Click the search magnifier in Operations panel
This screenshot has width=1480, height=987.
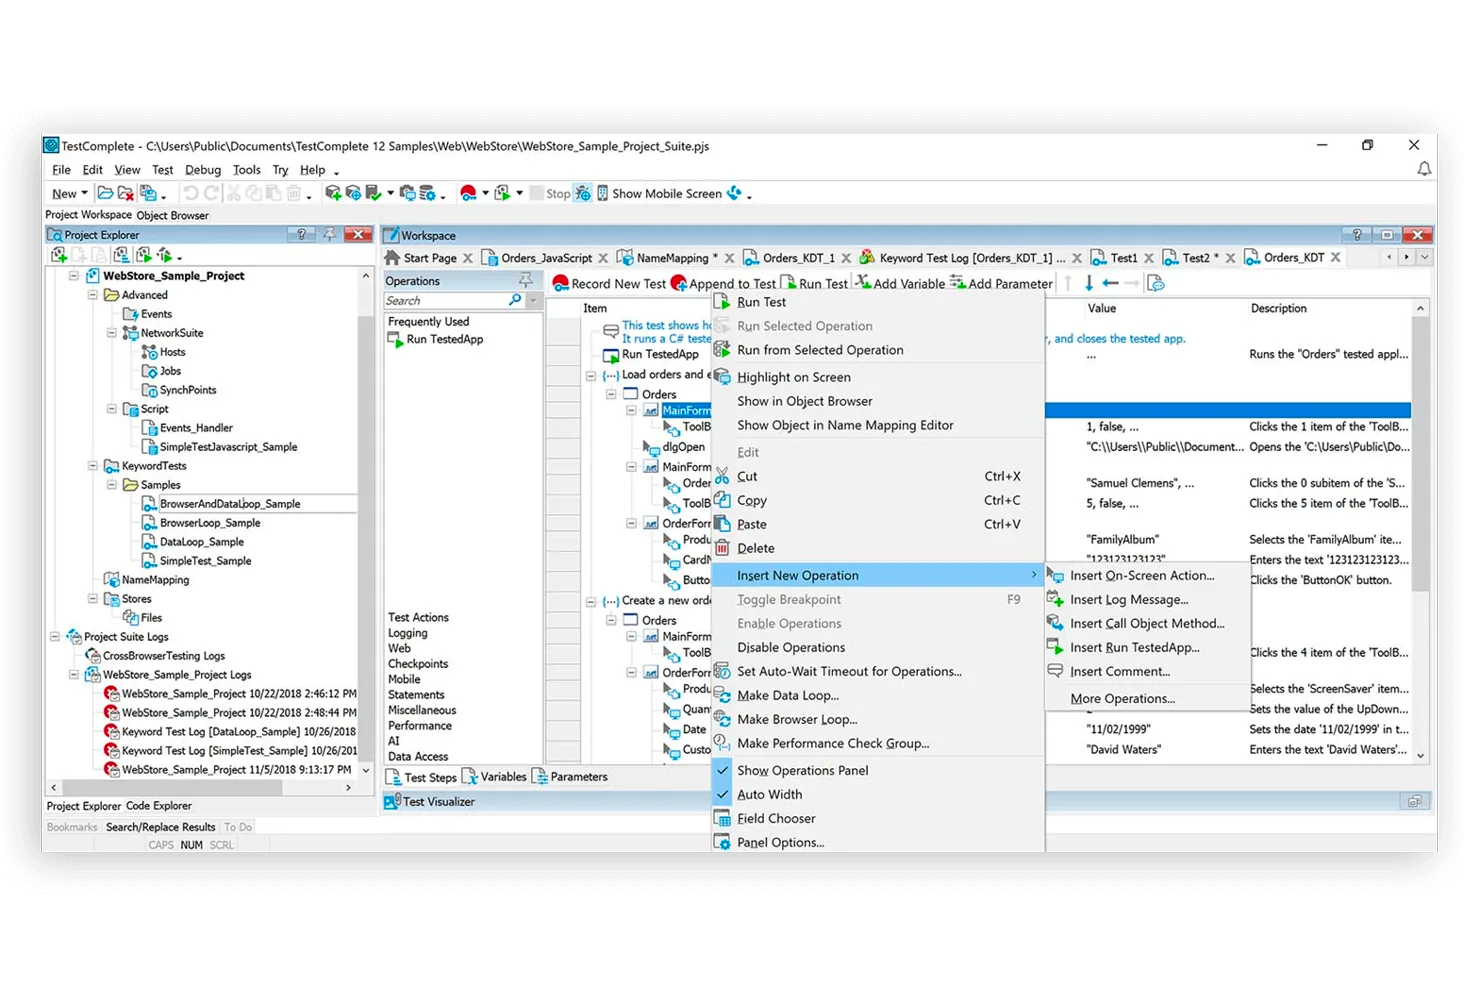coord(516,300)
